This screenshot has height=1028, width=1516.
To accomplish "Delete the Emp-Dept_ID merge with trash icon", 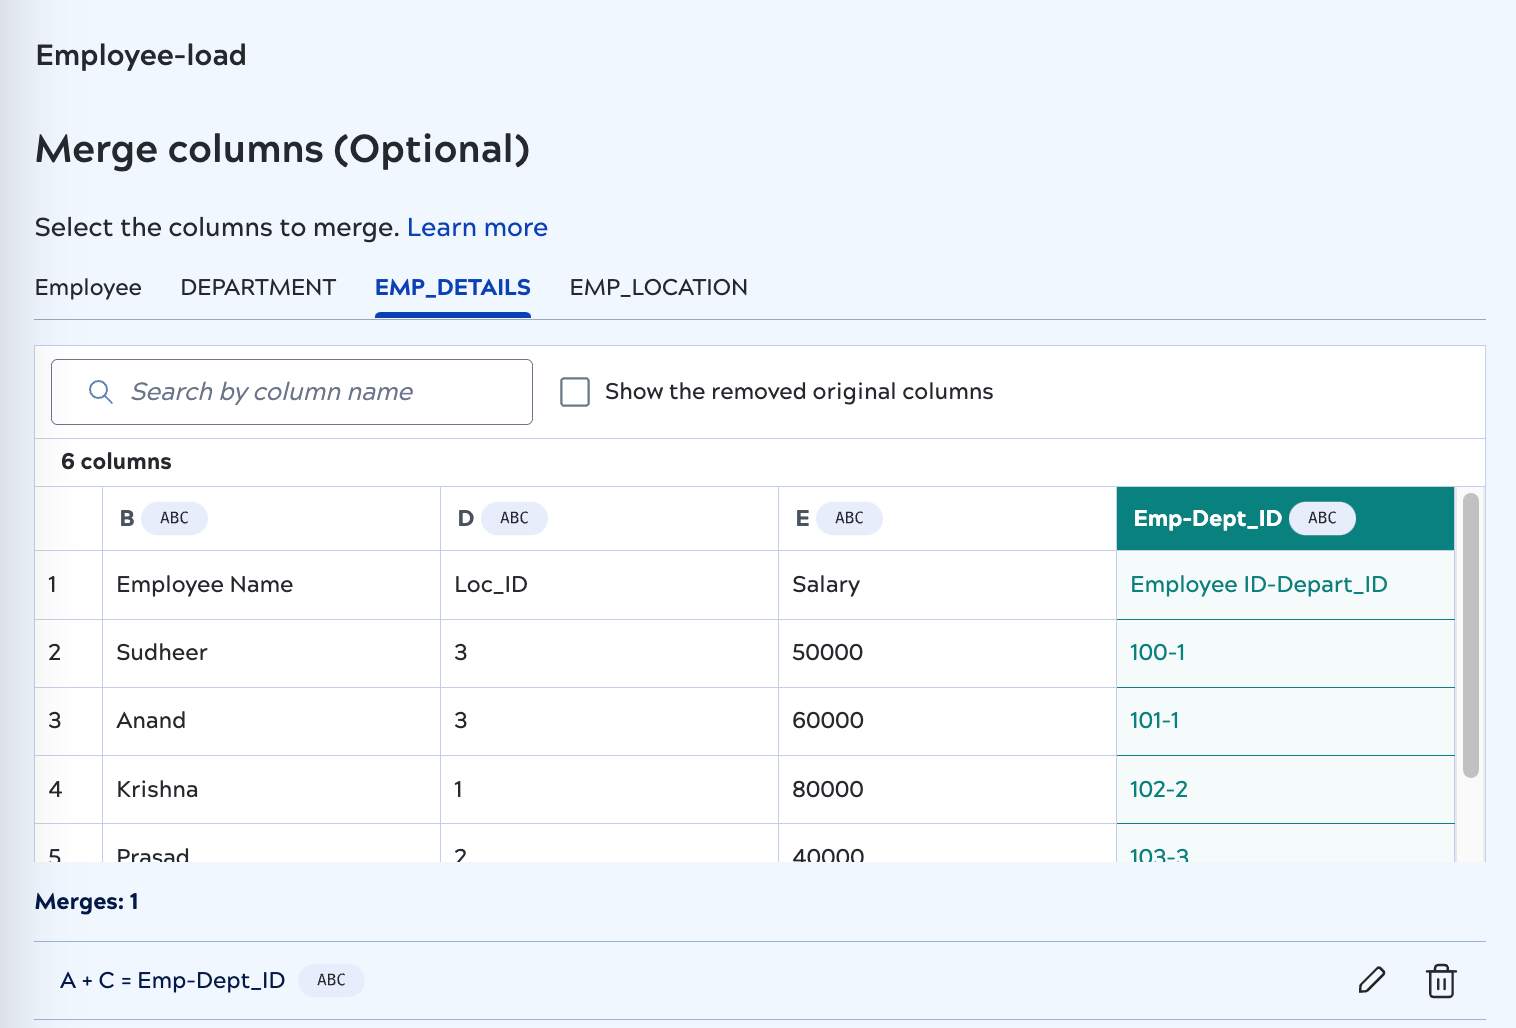I will (1440, 981).
